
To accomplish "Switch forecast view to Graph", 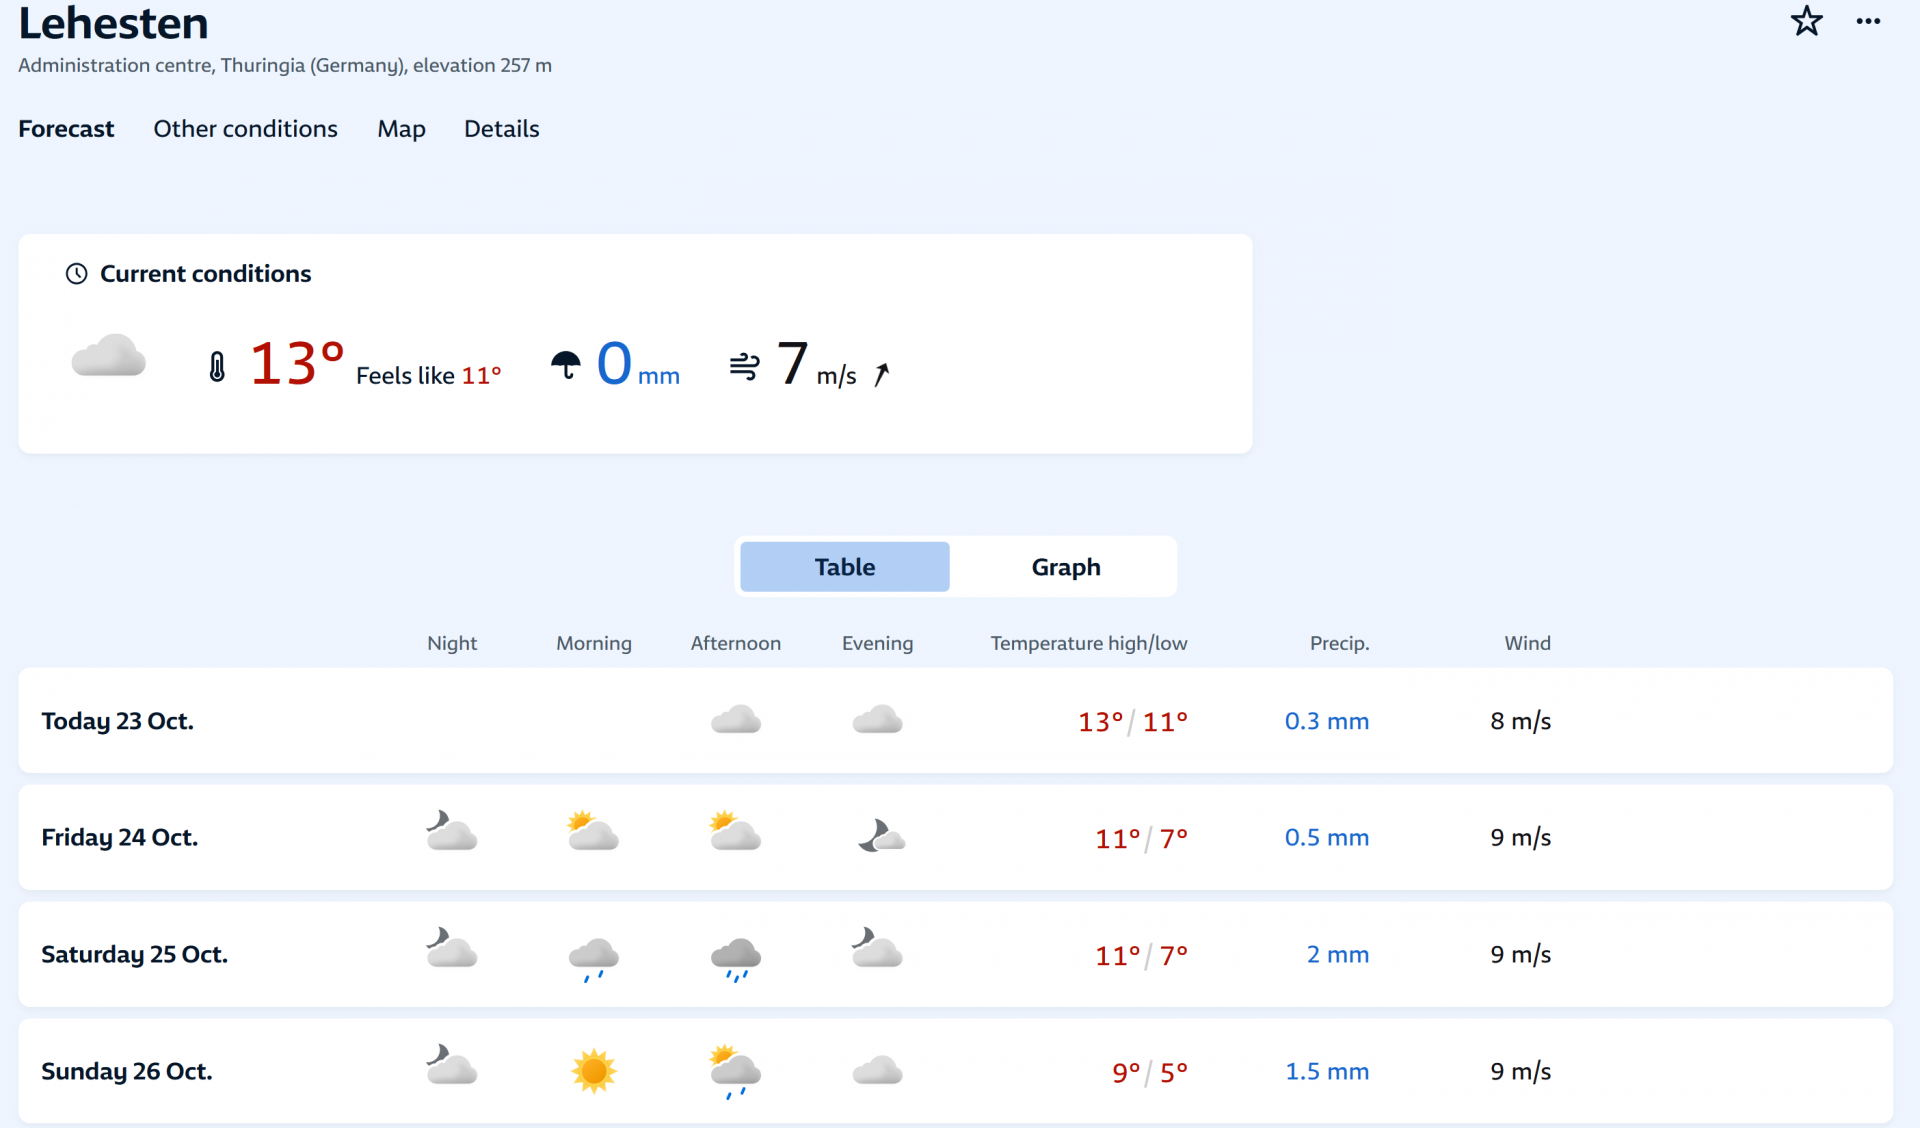I will [1065, 567].
